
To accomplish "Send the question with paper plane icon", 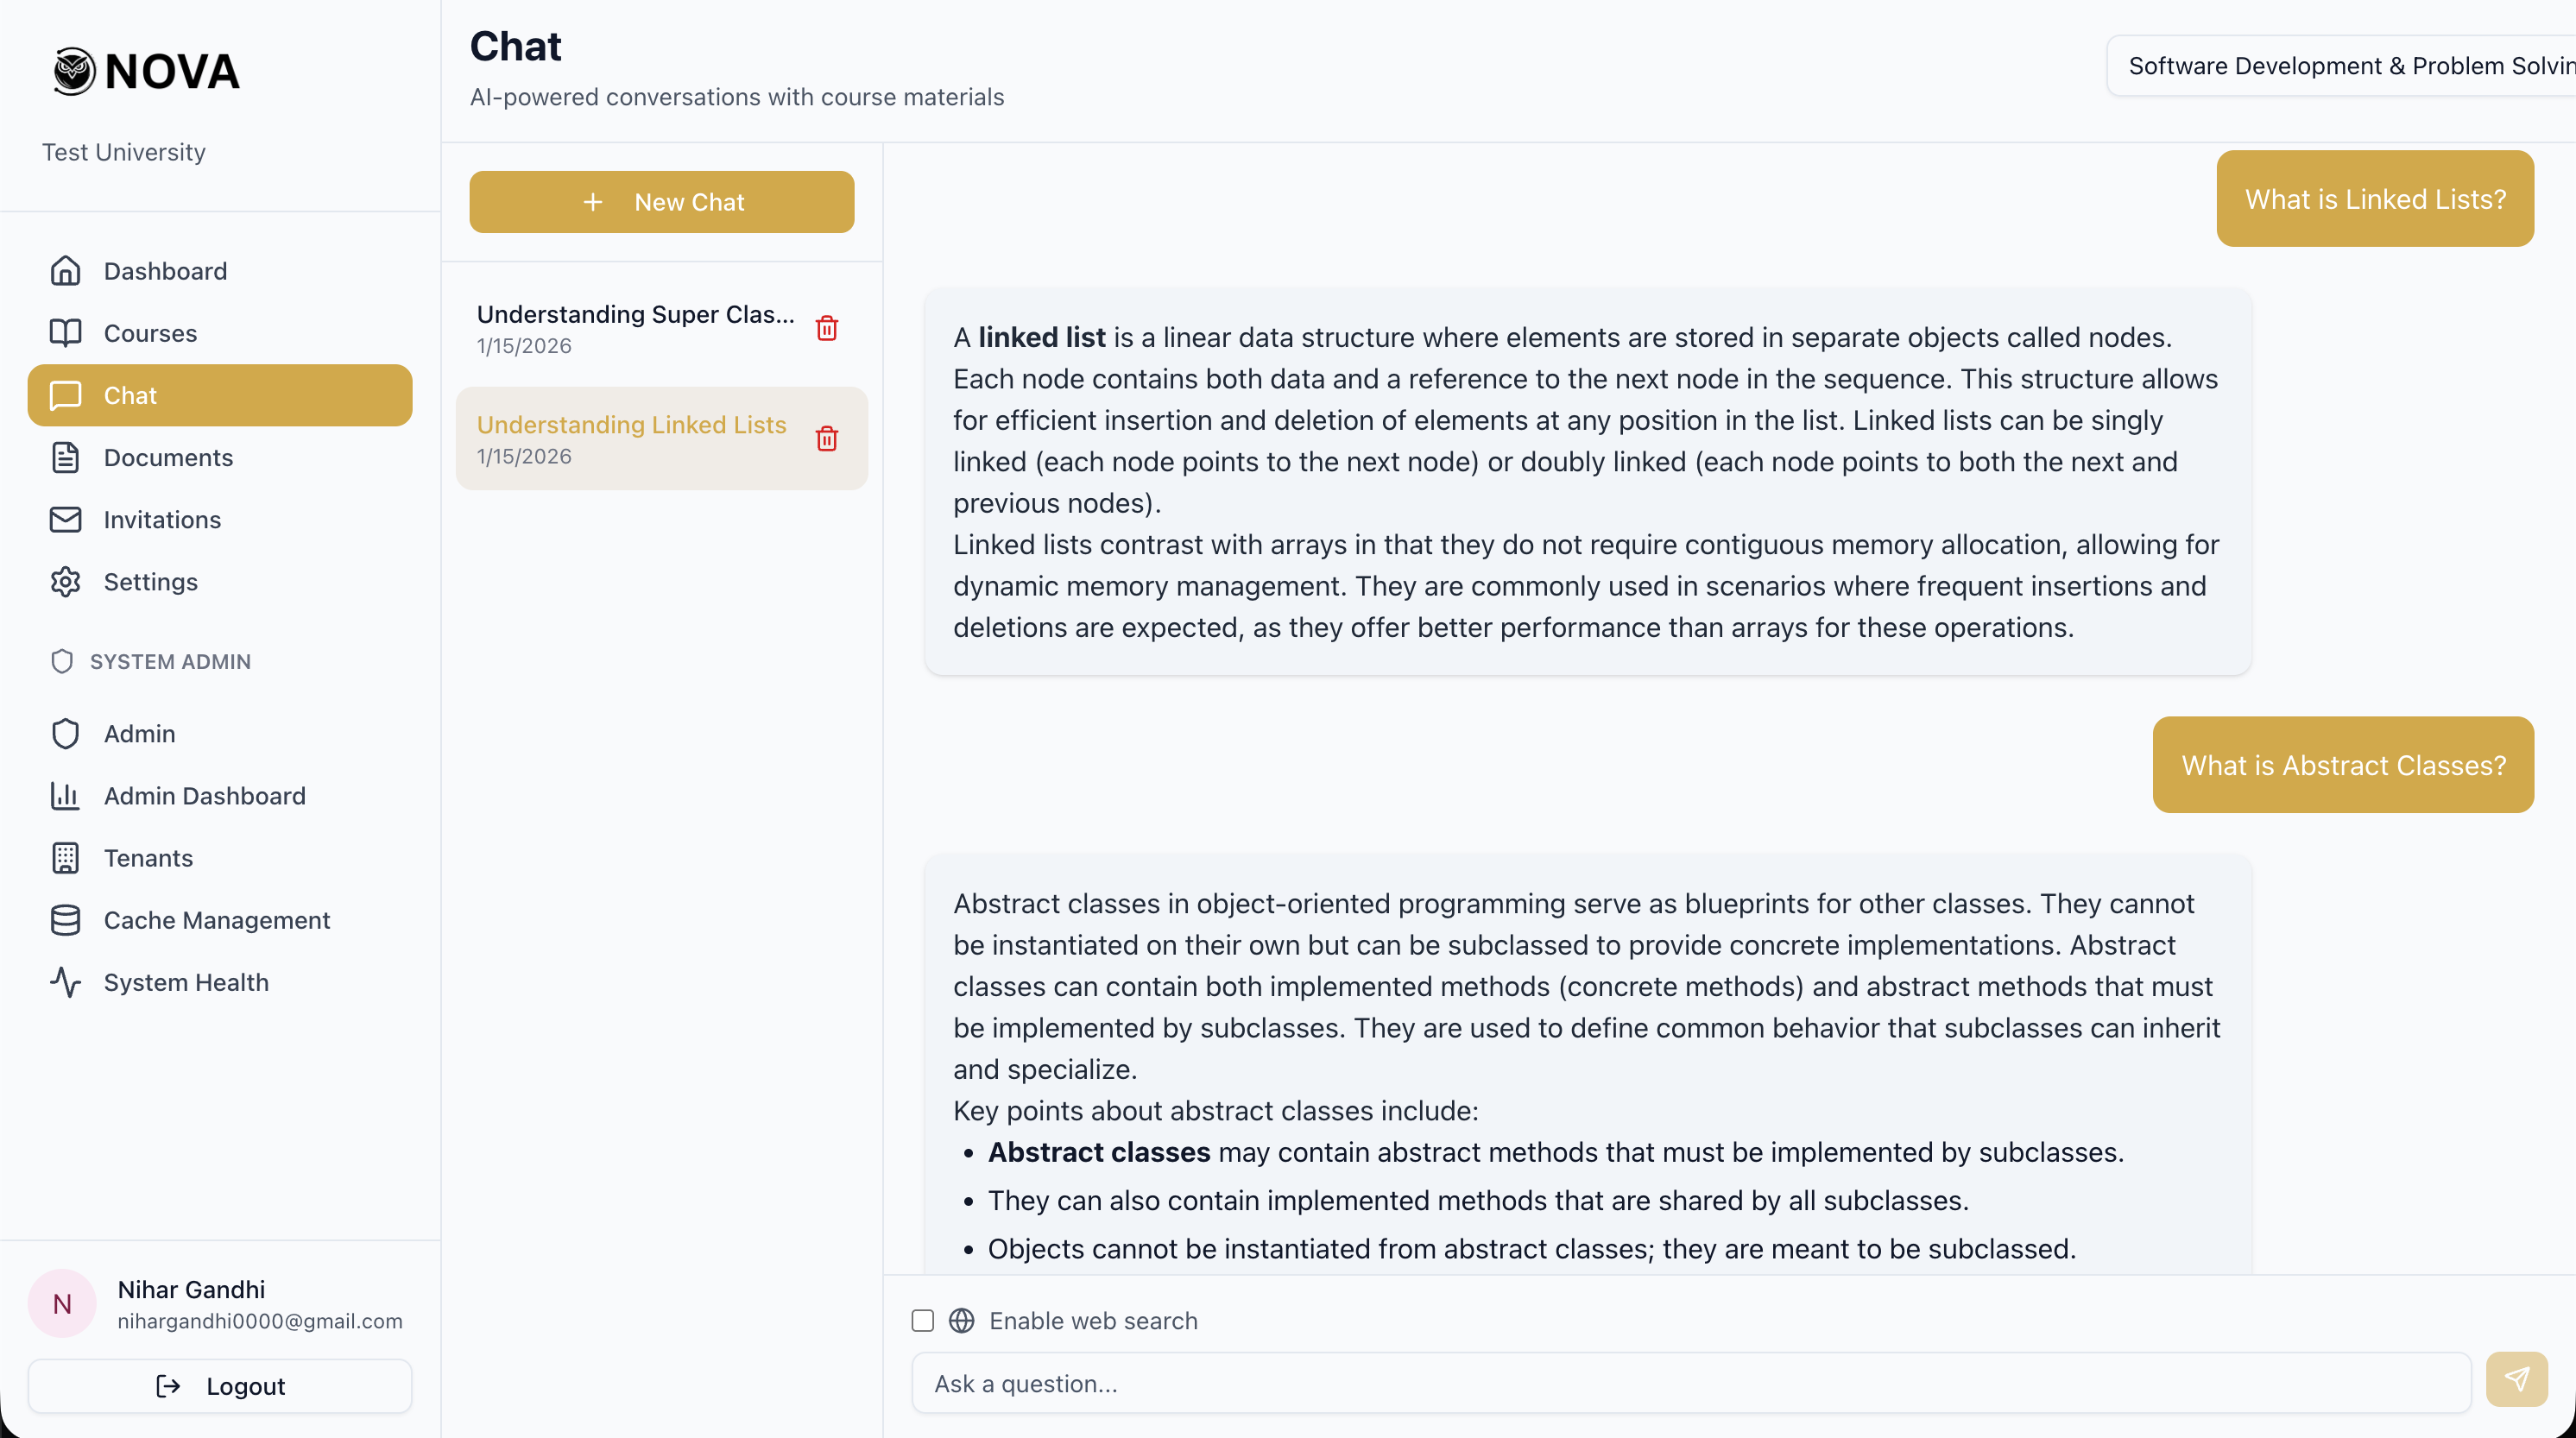I will tap(2516, 1380).
